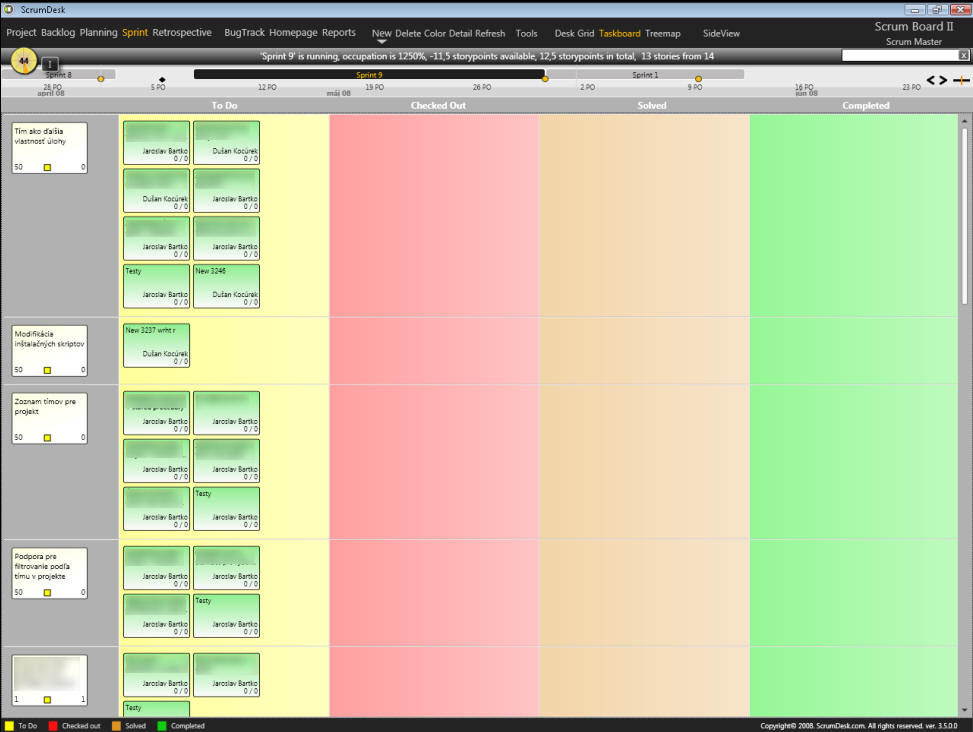
Task: Open the Color command
Action: [x=434, y=33]
